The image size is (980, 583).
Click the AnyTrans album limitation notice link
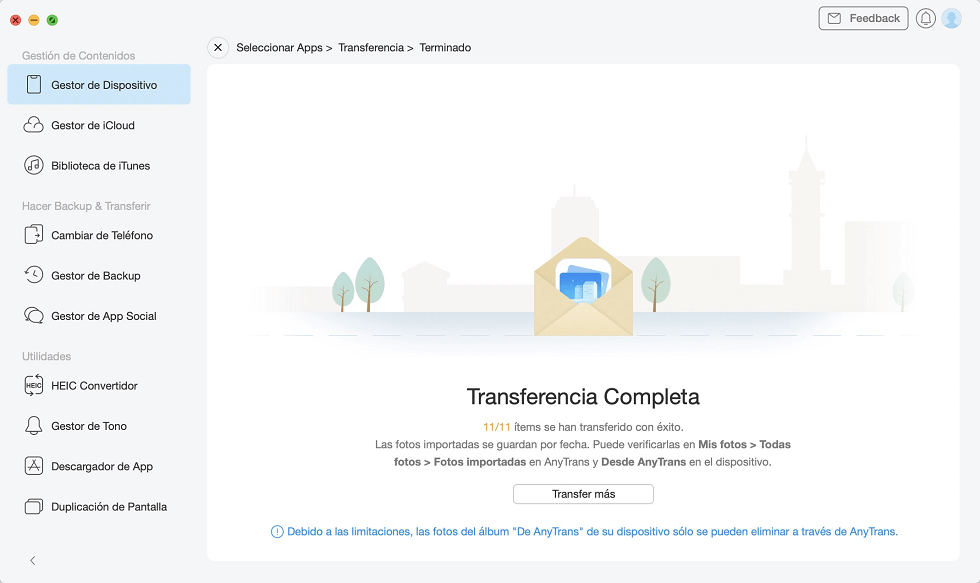(x=592, y=532)
